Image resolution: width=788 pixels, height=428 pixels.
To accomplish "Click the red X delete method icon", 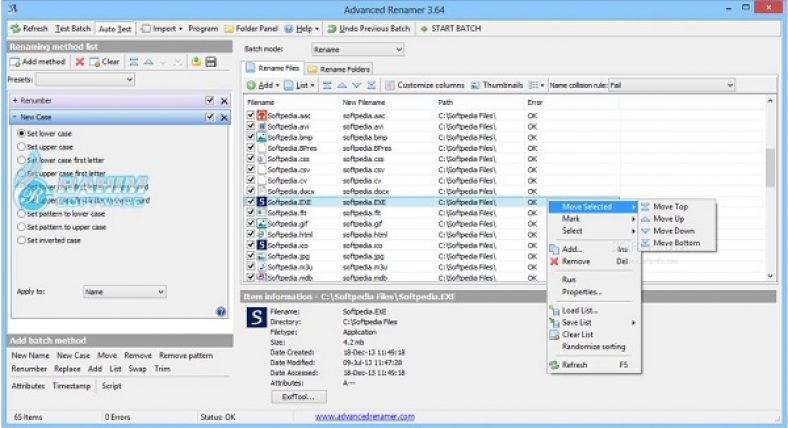I will [x=79, y=62].
